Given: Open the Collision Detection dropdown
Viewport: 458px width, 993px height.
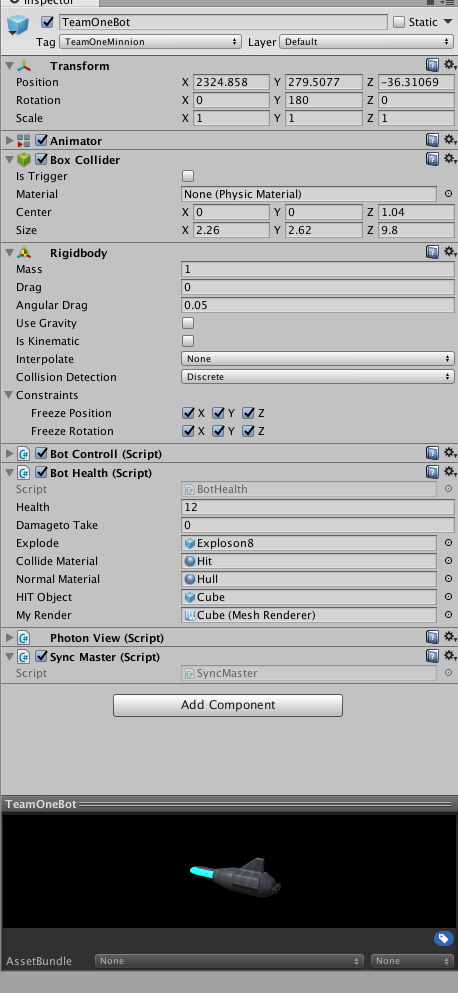Looking at the screenshot, I should [x=317, y=377].
